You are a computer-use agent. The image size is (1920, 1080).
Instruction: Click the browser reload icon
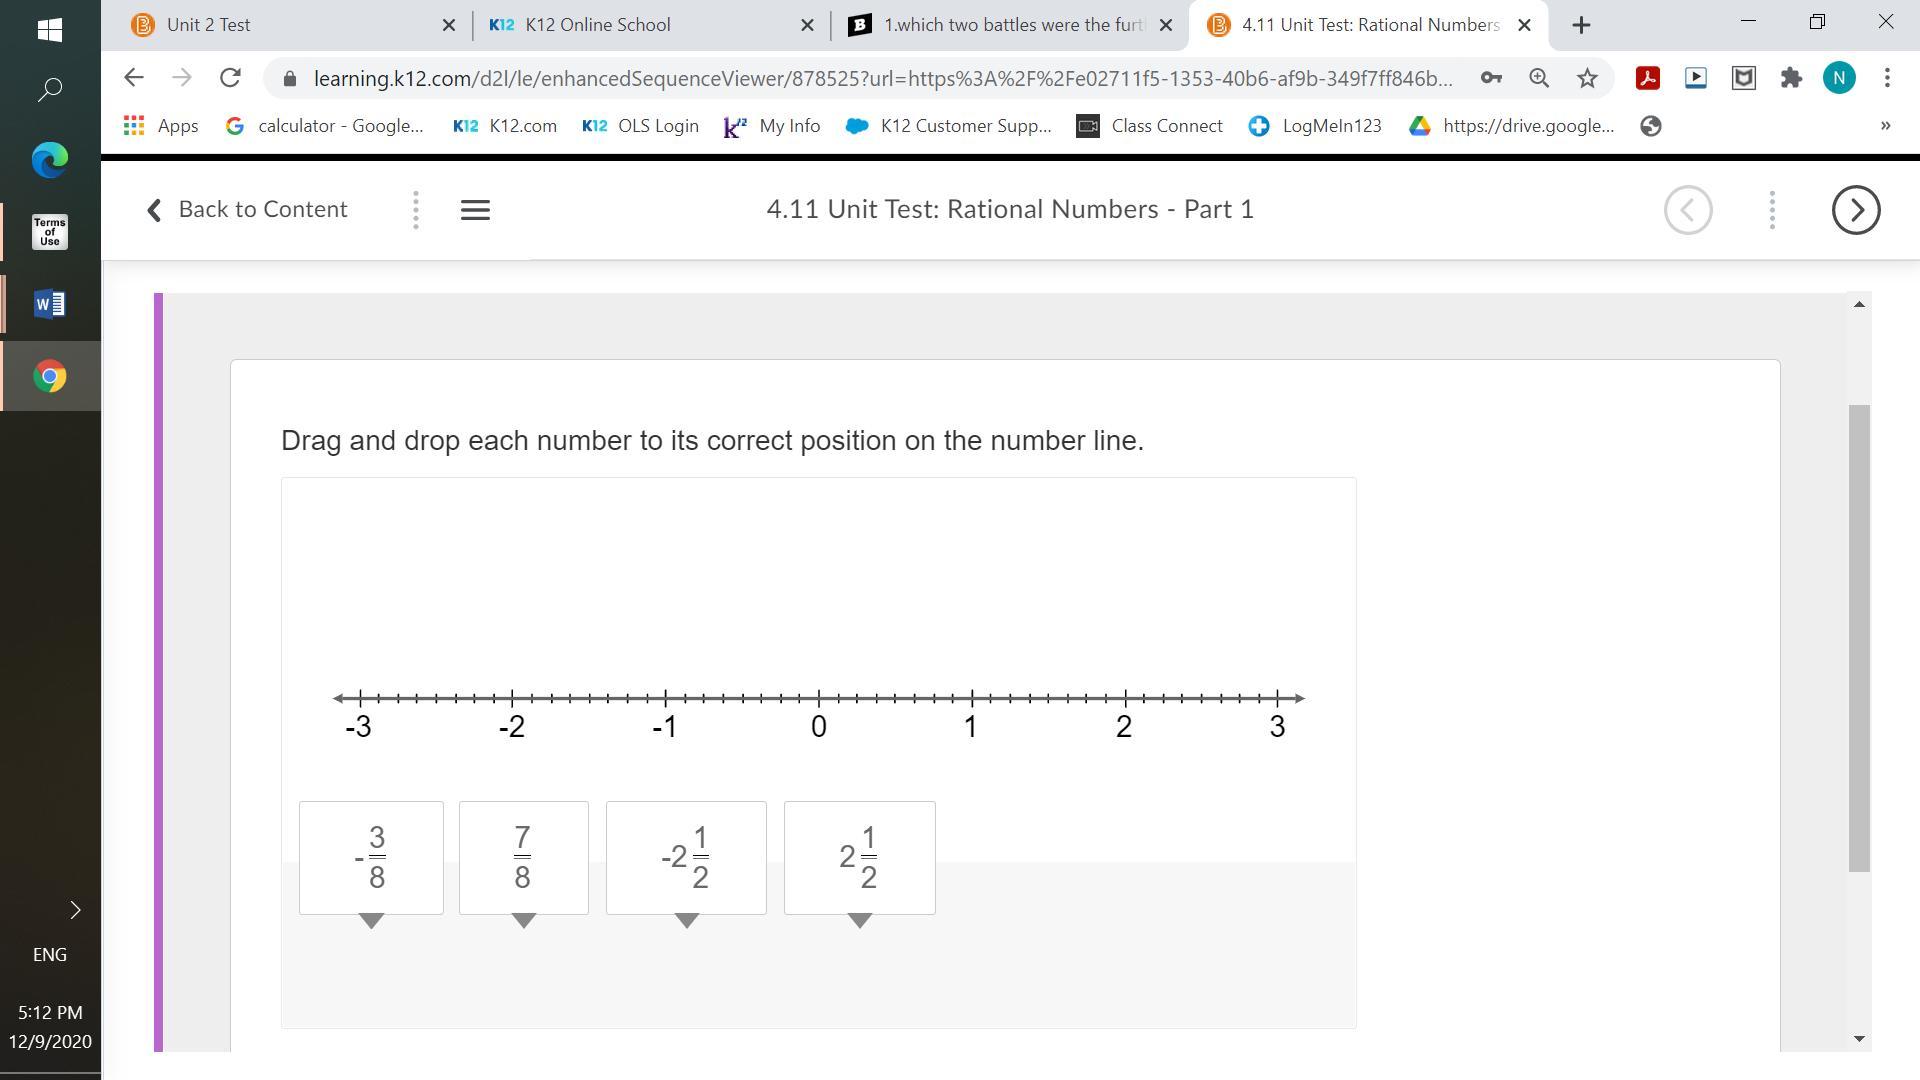click(230, 78)
